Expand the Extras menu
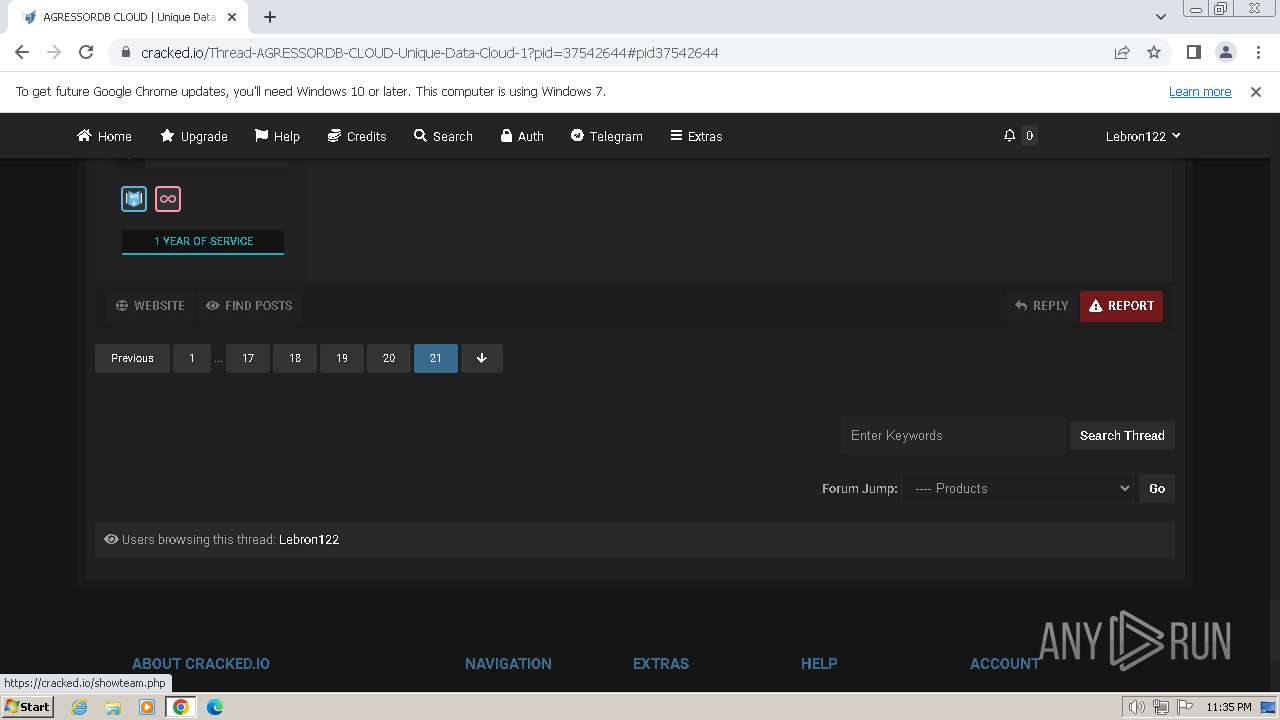Viewport: 1280px width, 720px height. 696,136
